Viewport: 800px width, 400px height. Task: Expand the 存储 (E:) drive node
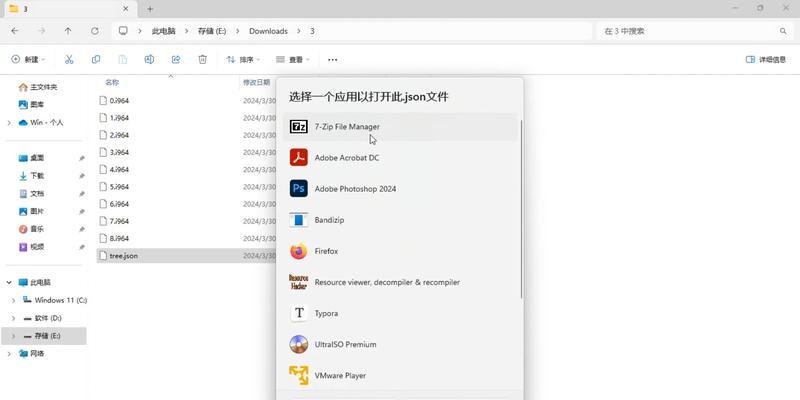[14, 336]
